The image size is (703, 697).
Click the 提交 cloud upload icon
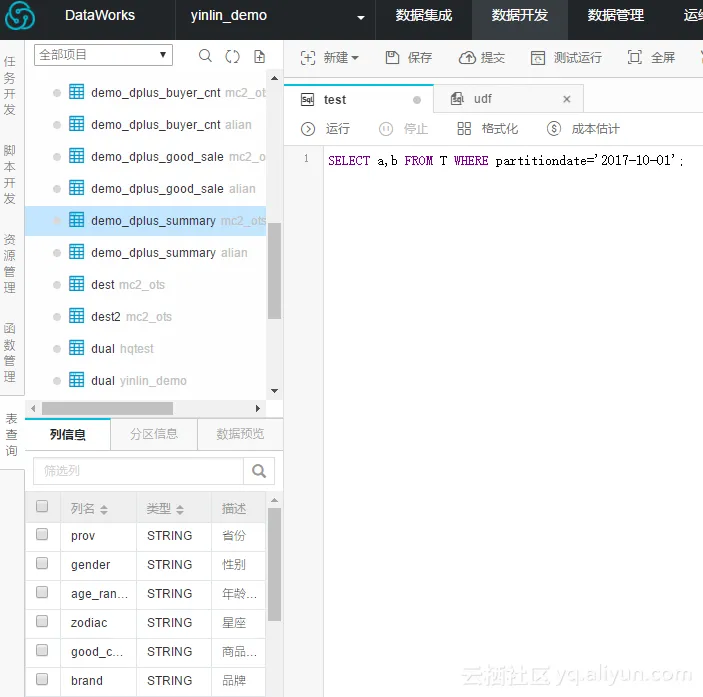467,57
